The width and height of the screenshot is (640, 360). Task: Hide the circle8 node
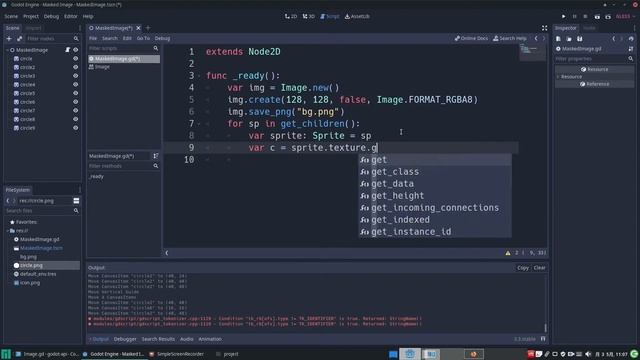click(76, 119)
